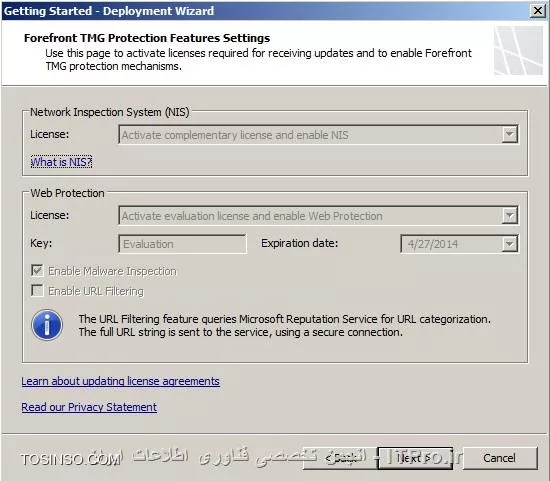Click the blue information icon

point(47,325)
